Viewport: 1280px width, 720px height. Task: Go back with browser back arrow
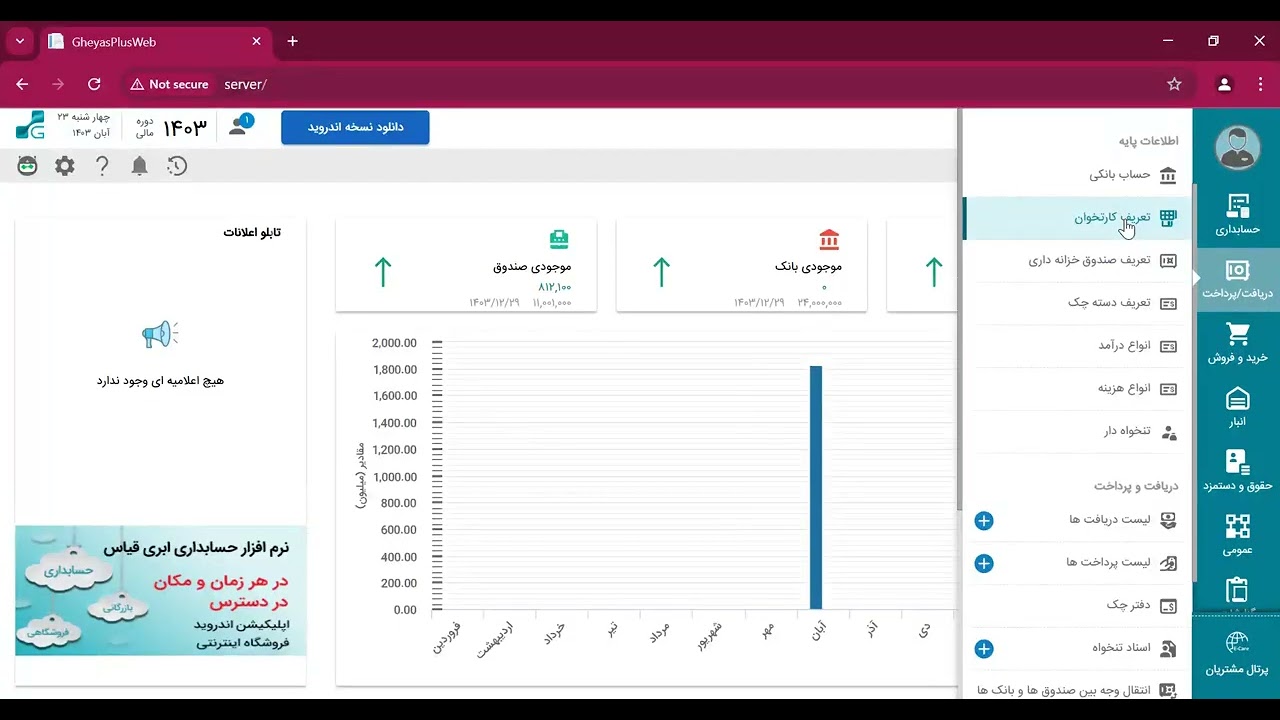22,85
